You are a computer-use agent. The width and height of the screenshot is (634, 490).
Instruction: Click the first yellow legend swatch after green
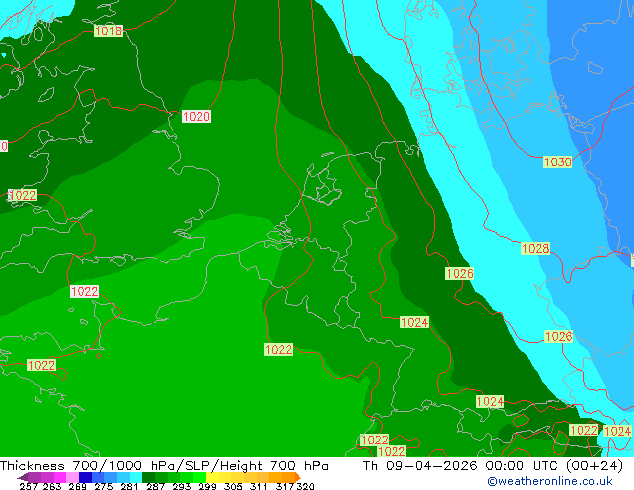click(x=212, y=477)
